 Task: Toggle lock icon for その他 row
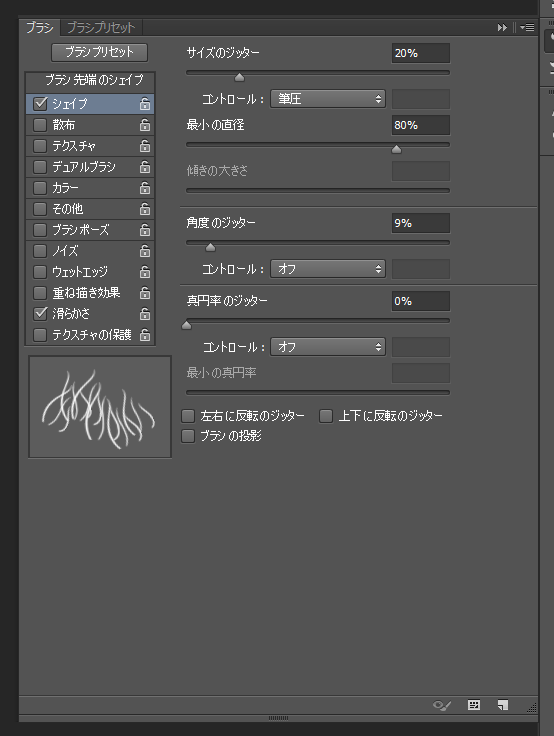[145, 209]
